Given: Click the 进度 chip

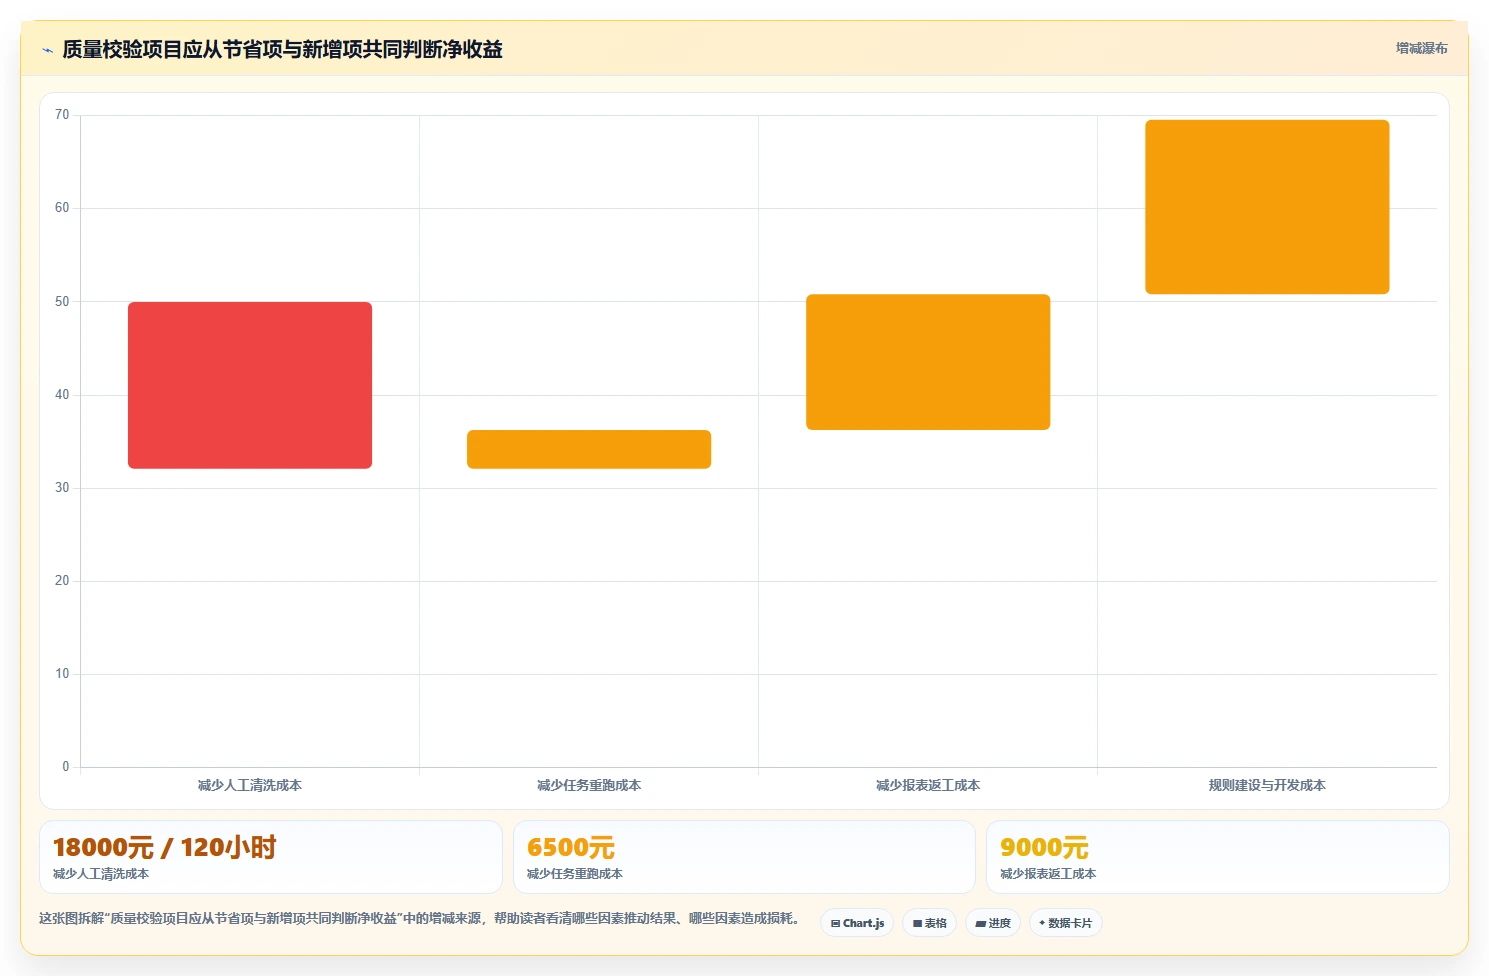Looking at the screenshot, I should (x=993, y=923).
